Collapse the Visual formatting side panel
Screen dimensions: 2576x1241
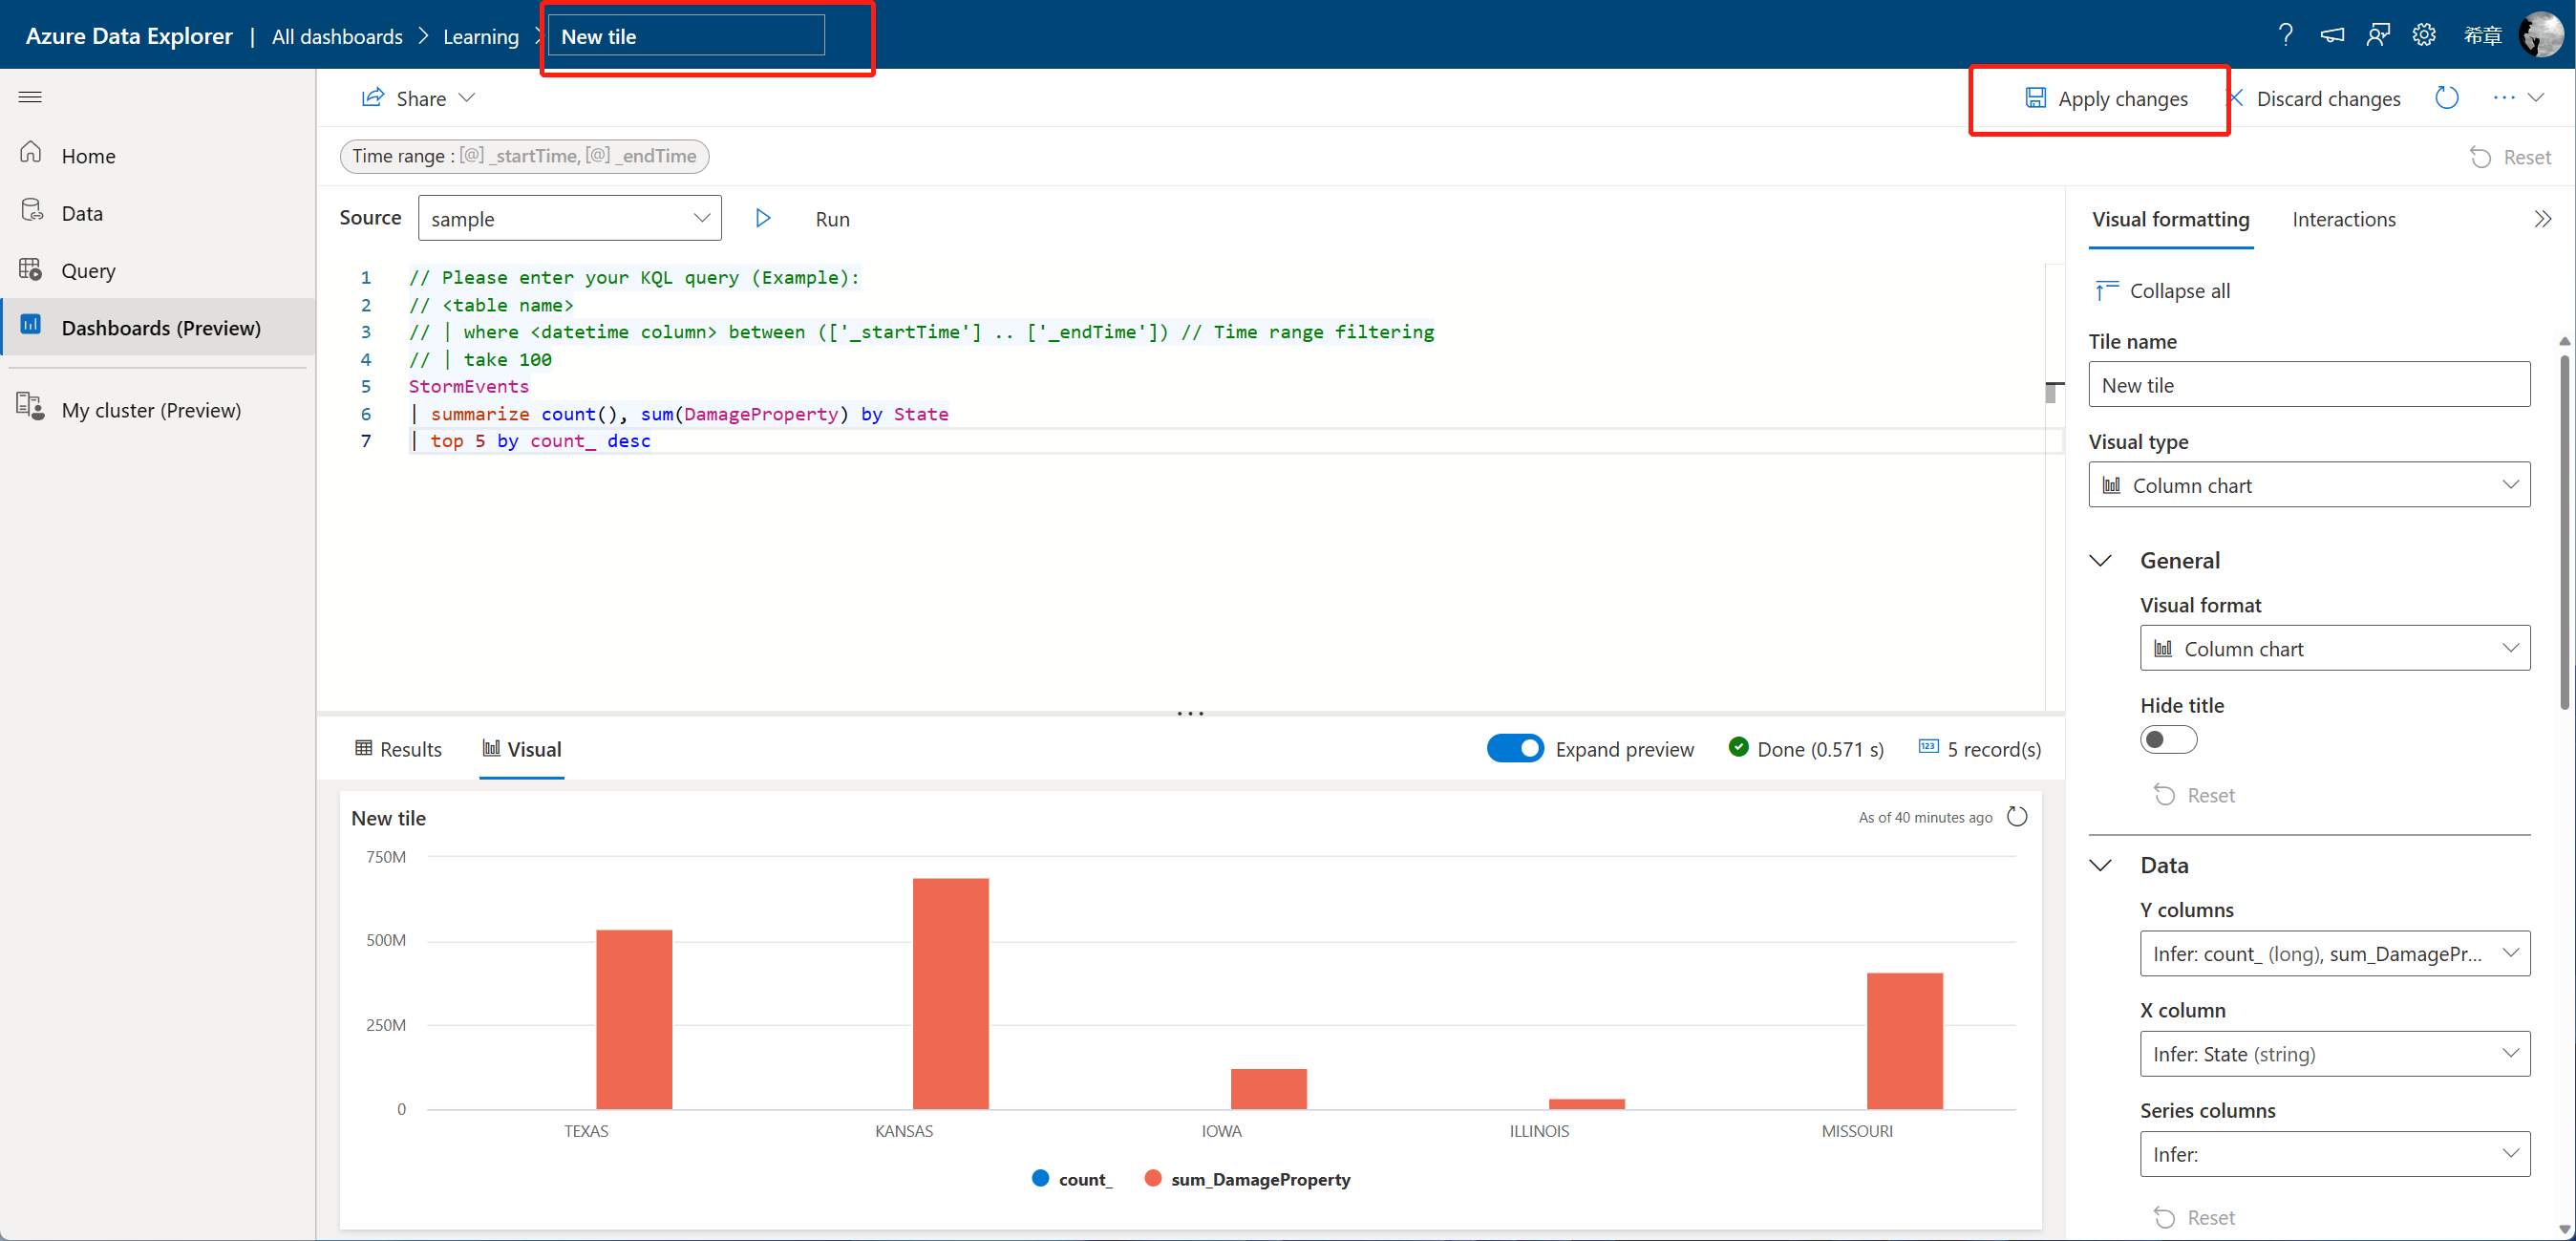pos(2543,219)
